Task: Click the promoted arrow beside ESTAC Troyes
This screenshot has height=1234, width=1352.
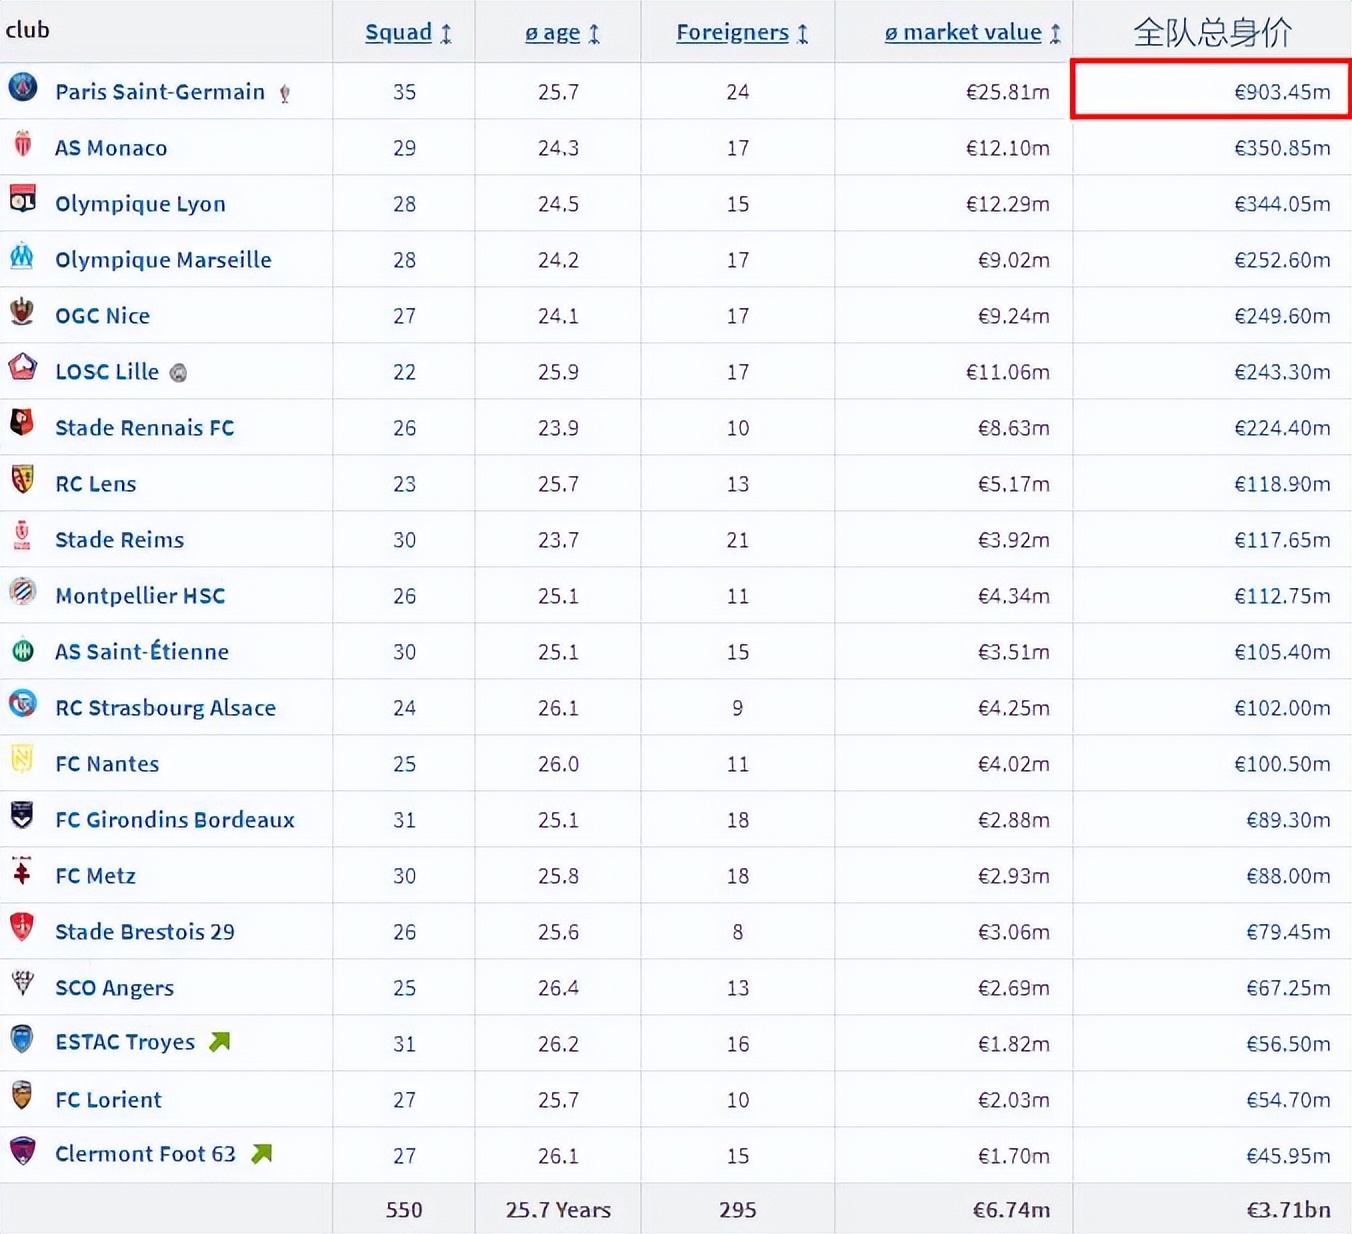Action: 220,1042
